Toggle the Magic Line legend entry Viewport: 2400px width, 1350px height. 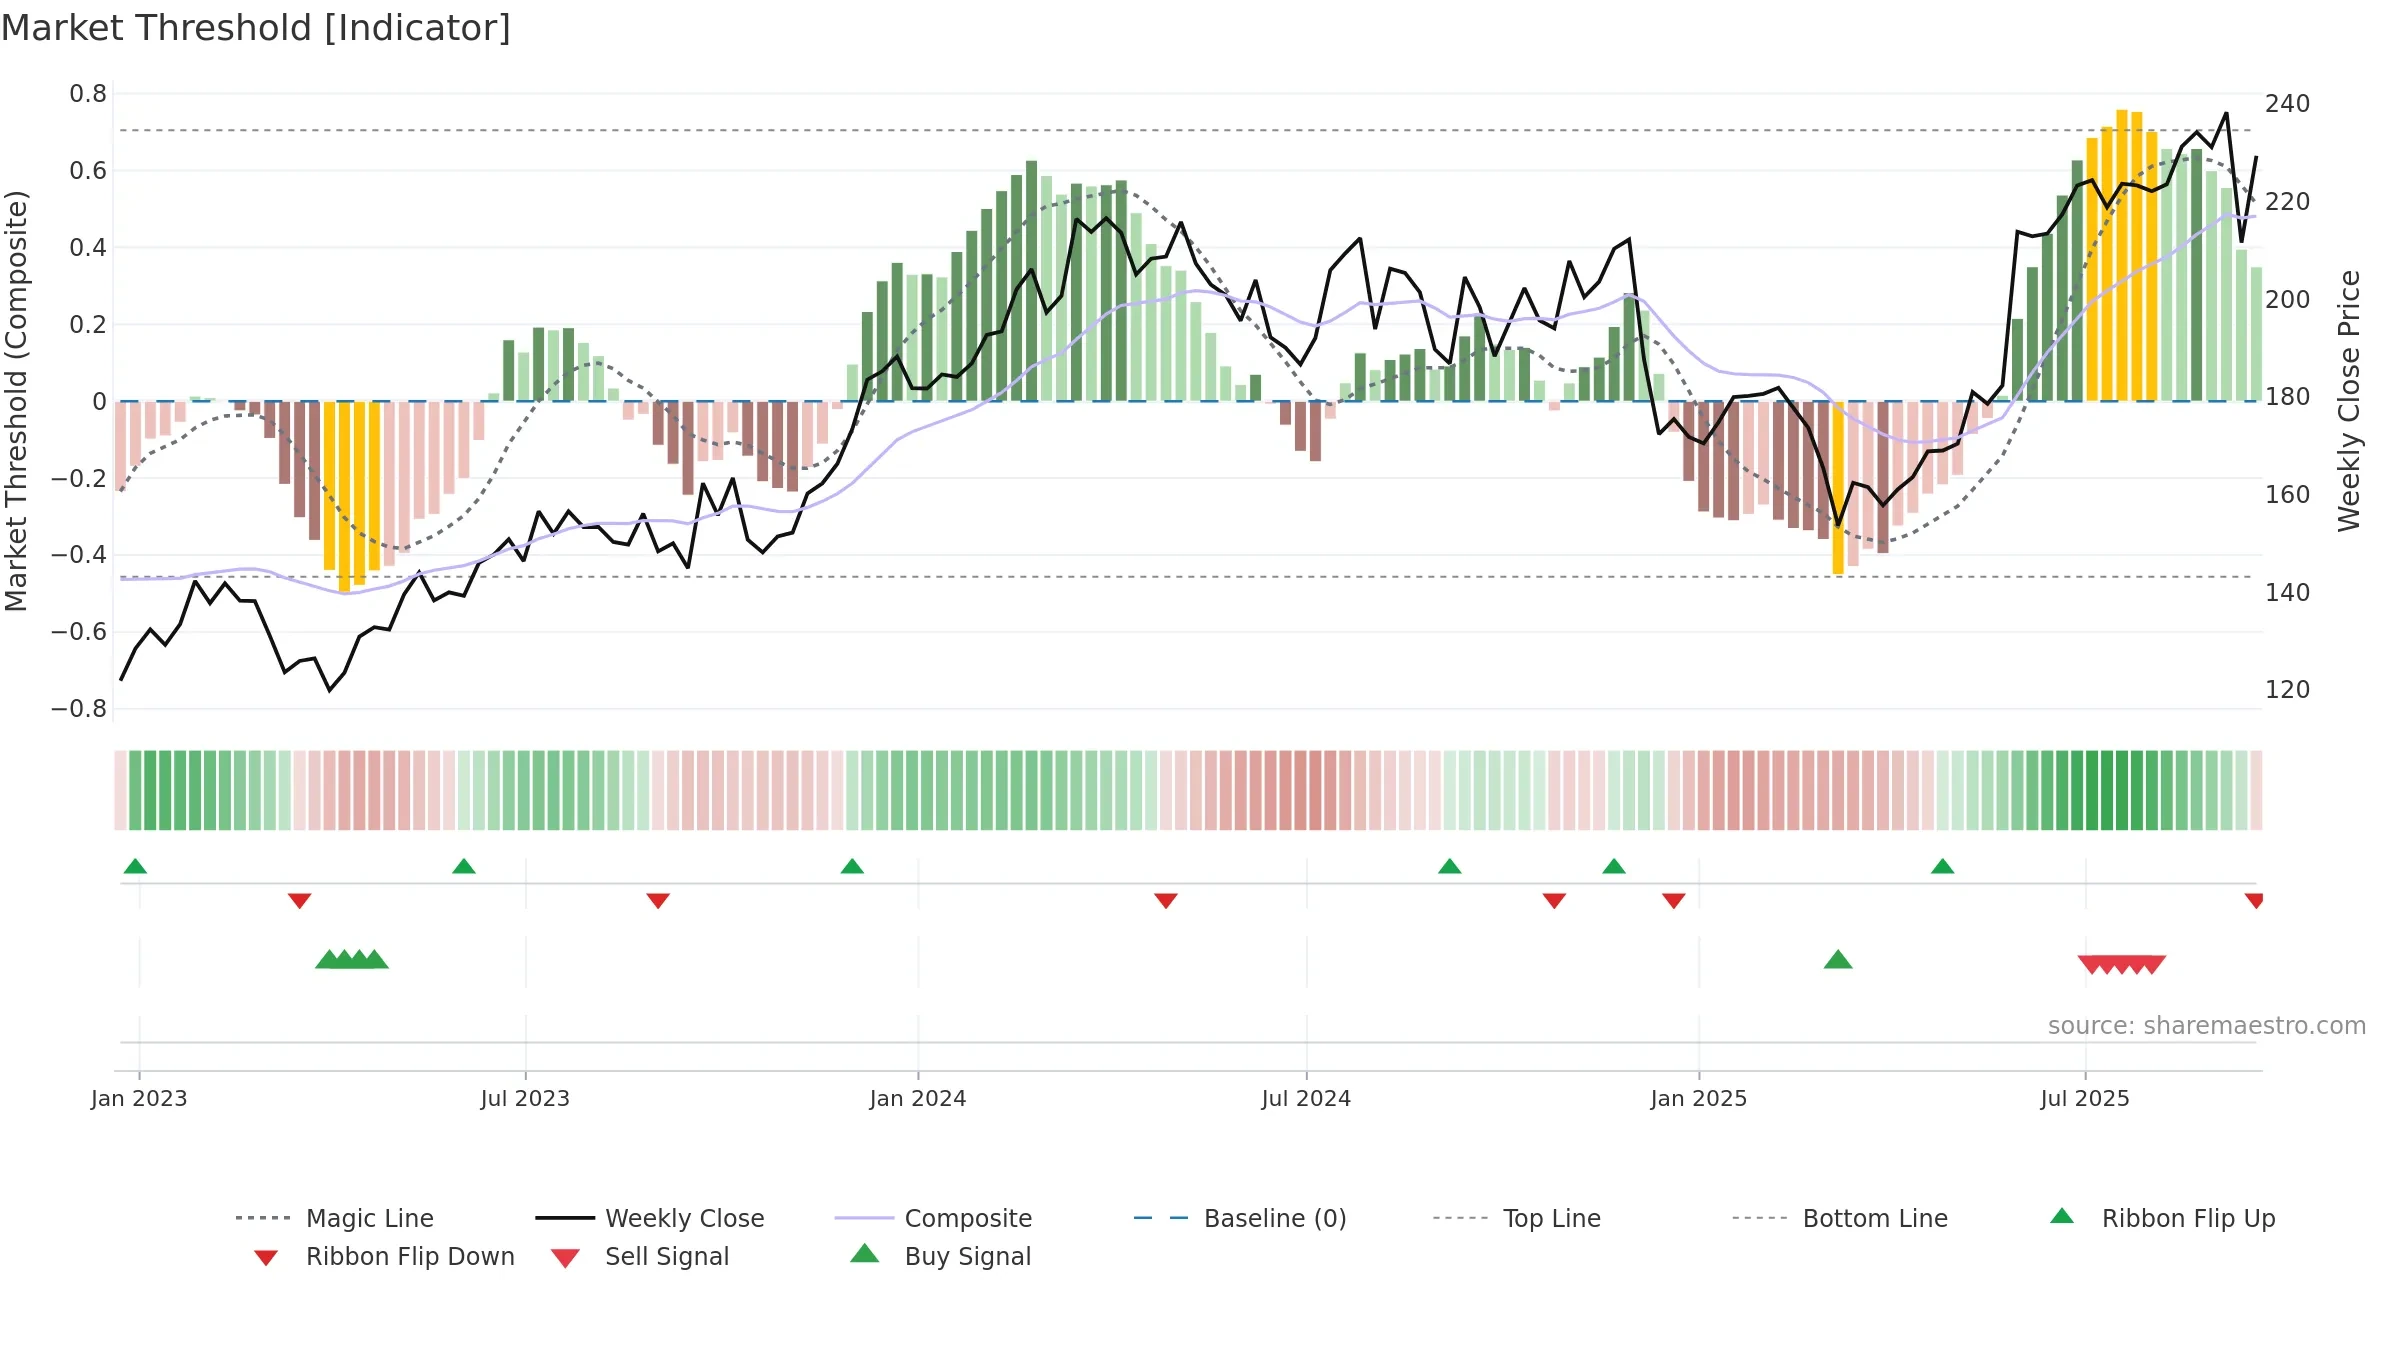point(335,1218)
